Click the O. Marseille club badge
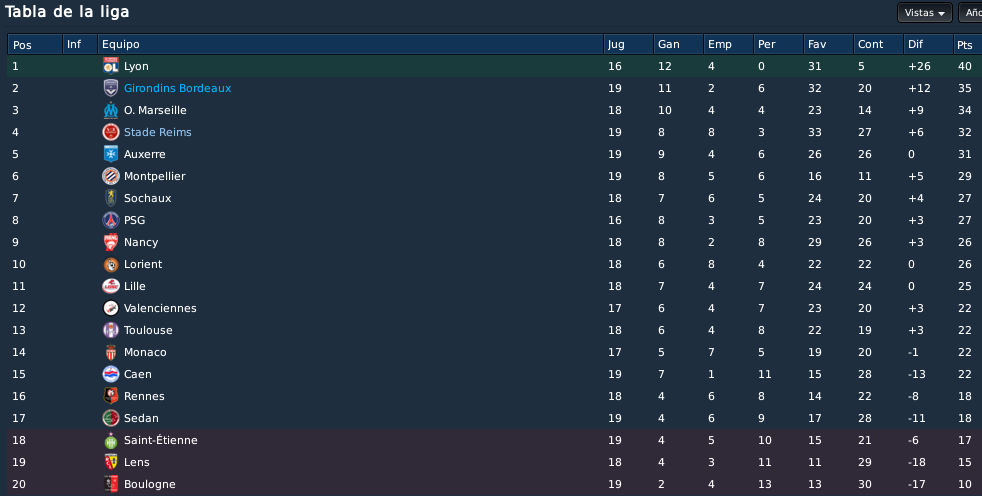The width and height of the screenshot is (982, 496). click(111, 110)
